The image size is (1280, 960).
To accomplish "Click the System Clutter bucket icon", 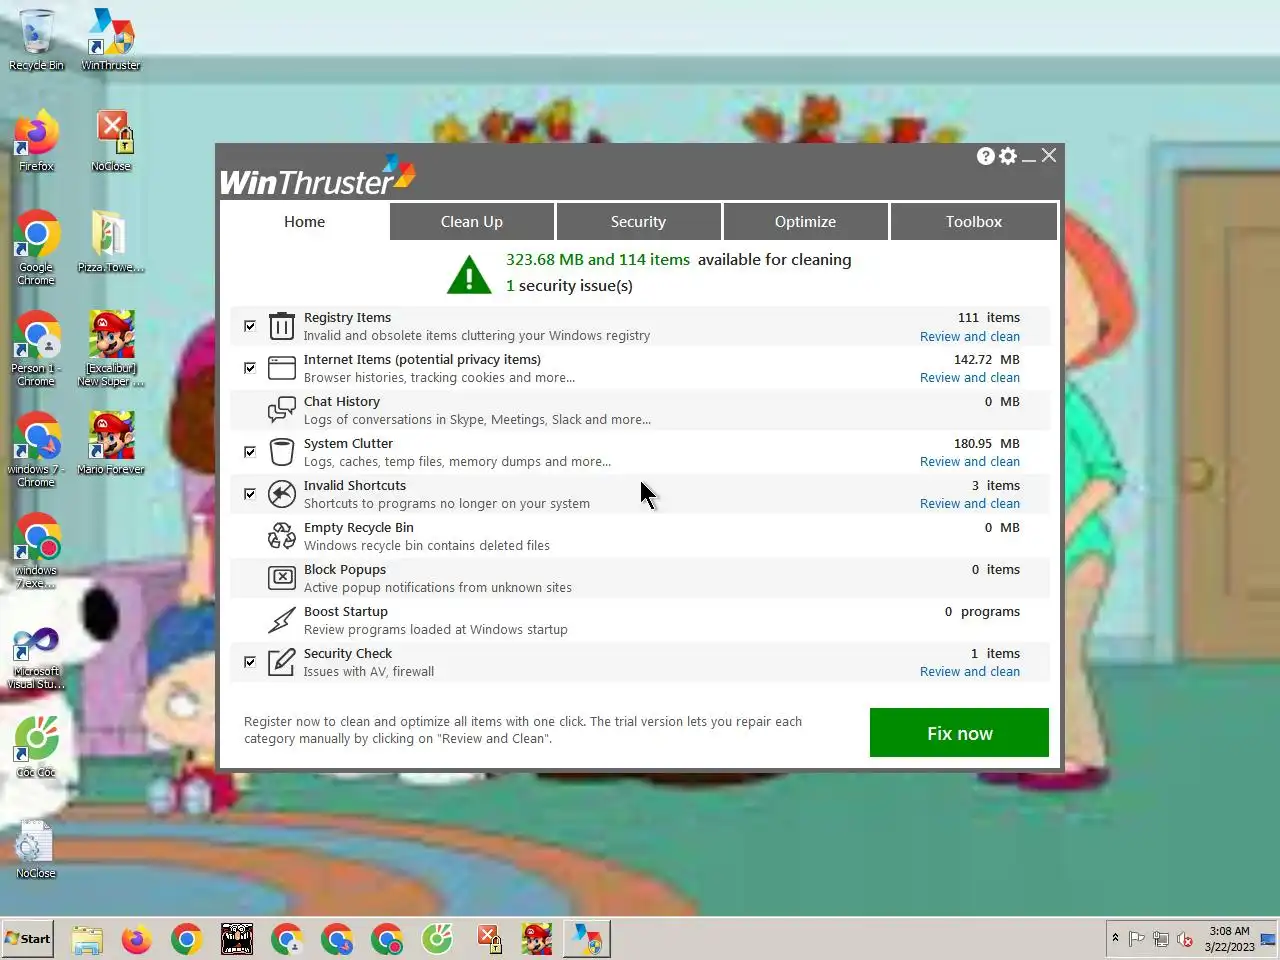I will [x=282, y=452].
